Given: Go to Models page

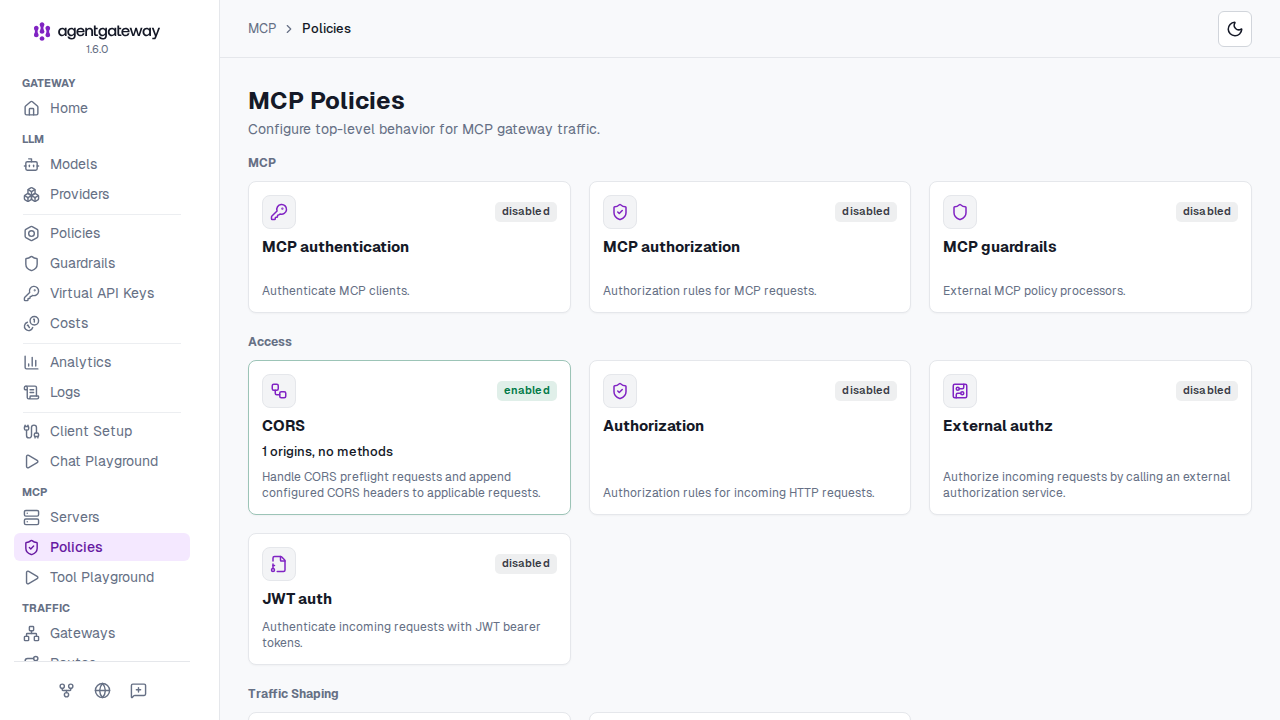Looking at the screenshot, I should click(102, 164).
